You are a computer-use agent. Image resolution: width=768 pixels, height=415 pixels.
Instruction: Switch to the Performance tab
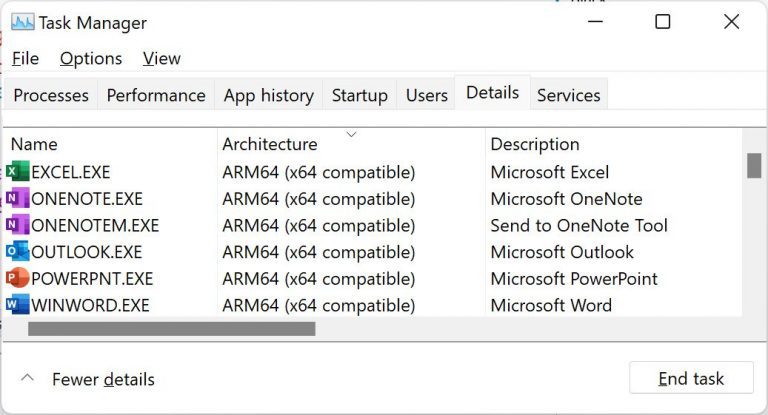tap(156, 95)
